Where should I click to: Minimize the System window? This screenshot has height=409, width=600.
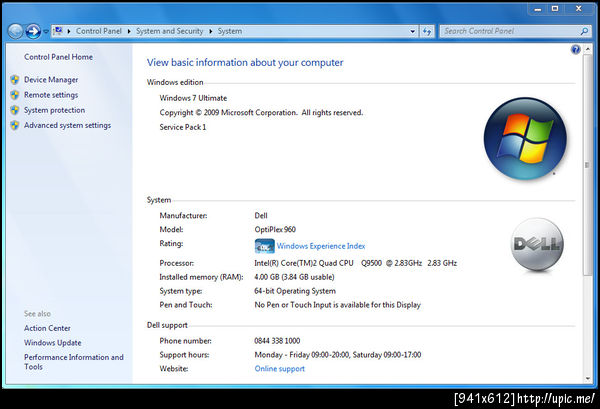(538, 9)
